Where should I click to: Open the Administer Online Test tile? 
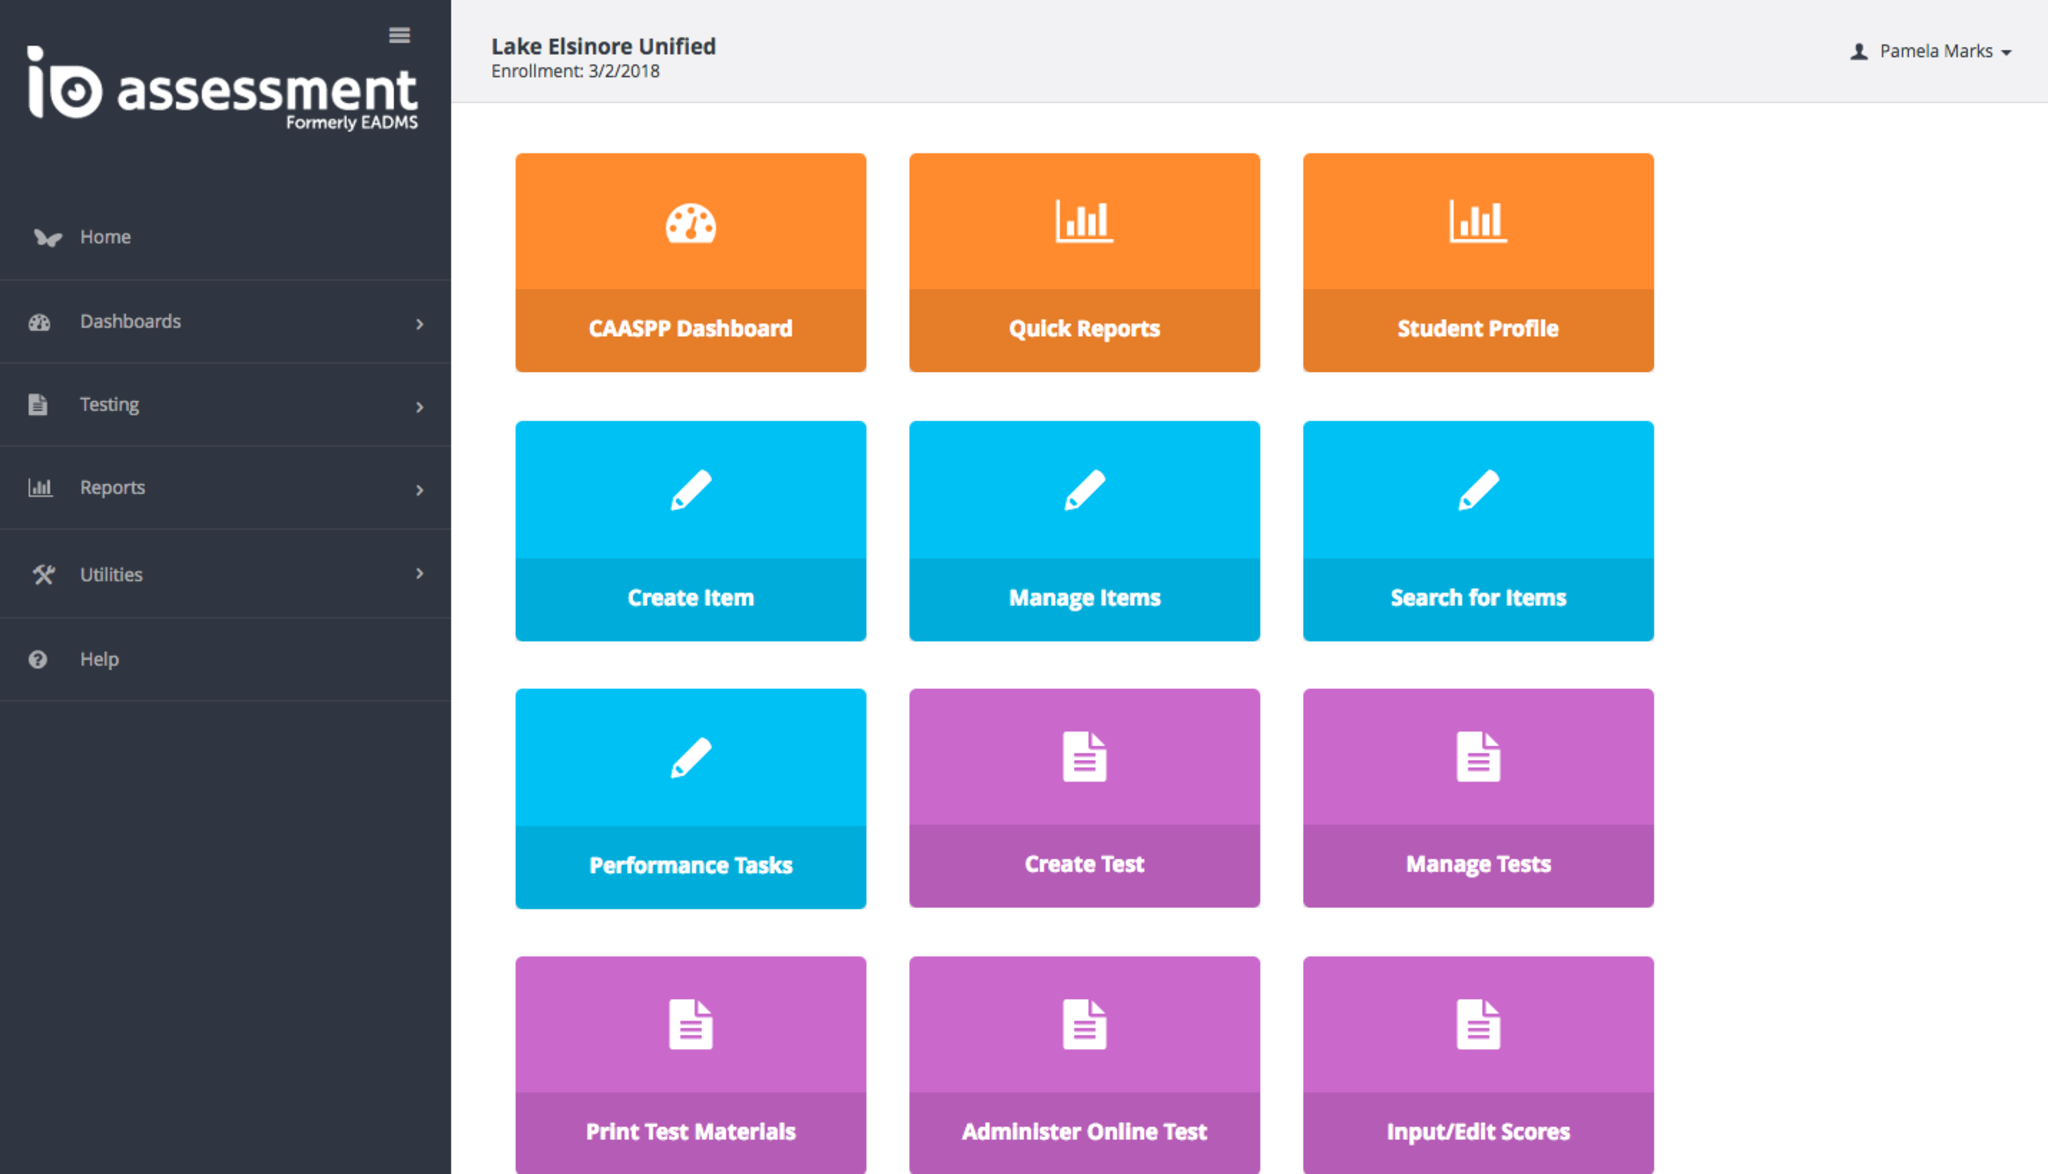[1084, 1065]
